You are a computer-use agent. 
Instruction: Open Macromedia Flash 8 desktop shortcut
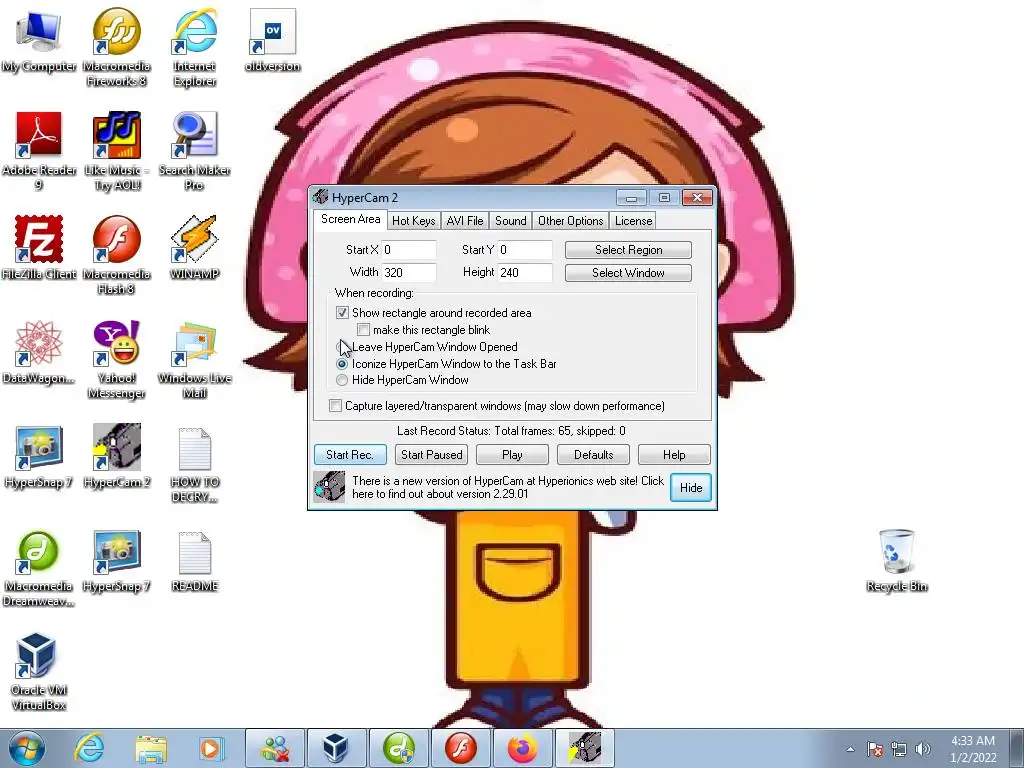point(116,255)
